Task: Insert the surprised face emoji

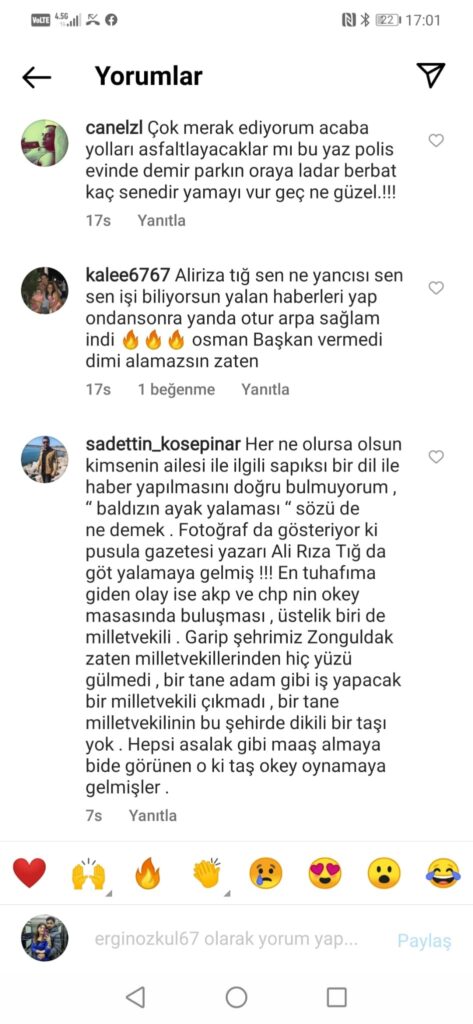Action: (x=383, y=873)
